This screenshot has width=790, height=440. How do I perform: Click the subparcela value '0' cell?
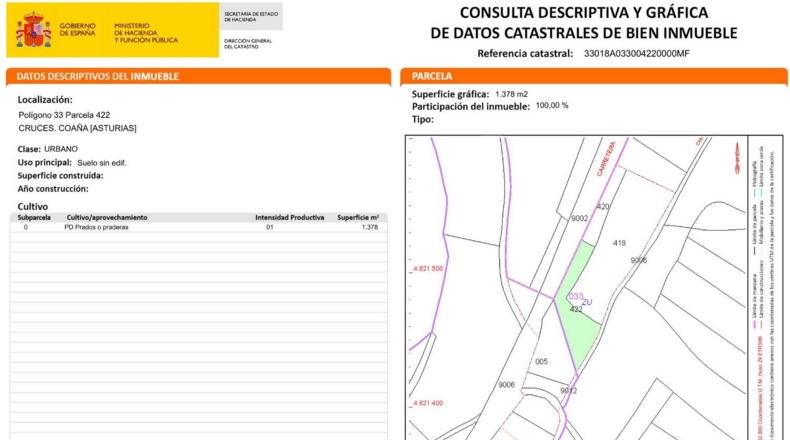(x=26, y=227)
